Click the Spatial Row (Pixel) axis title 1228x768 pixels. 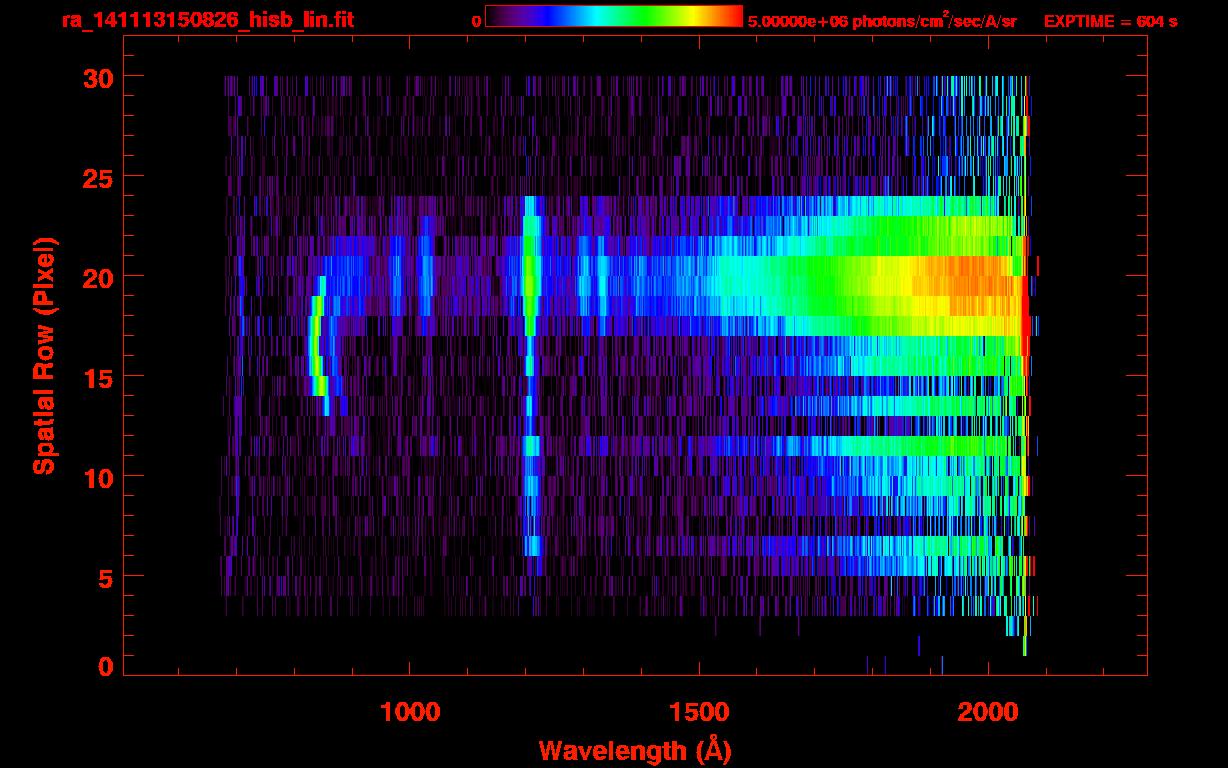pyautogui.click(x=44, y=356)
